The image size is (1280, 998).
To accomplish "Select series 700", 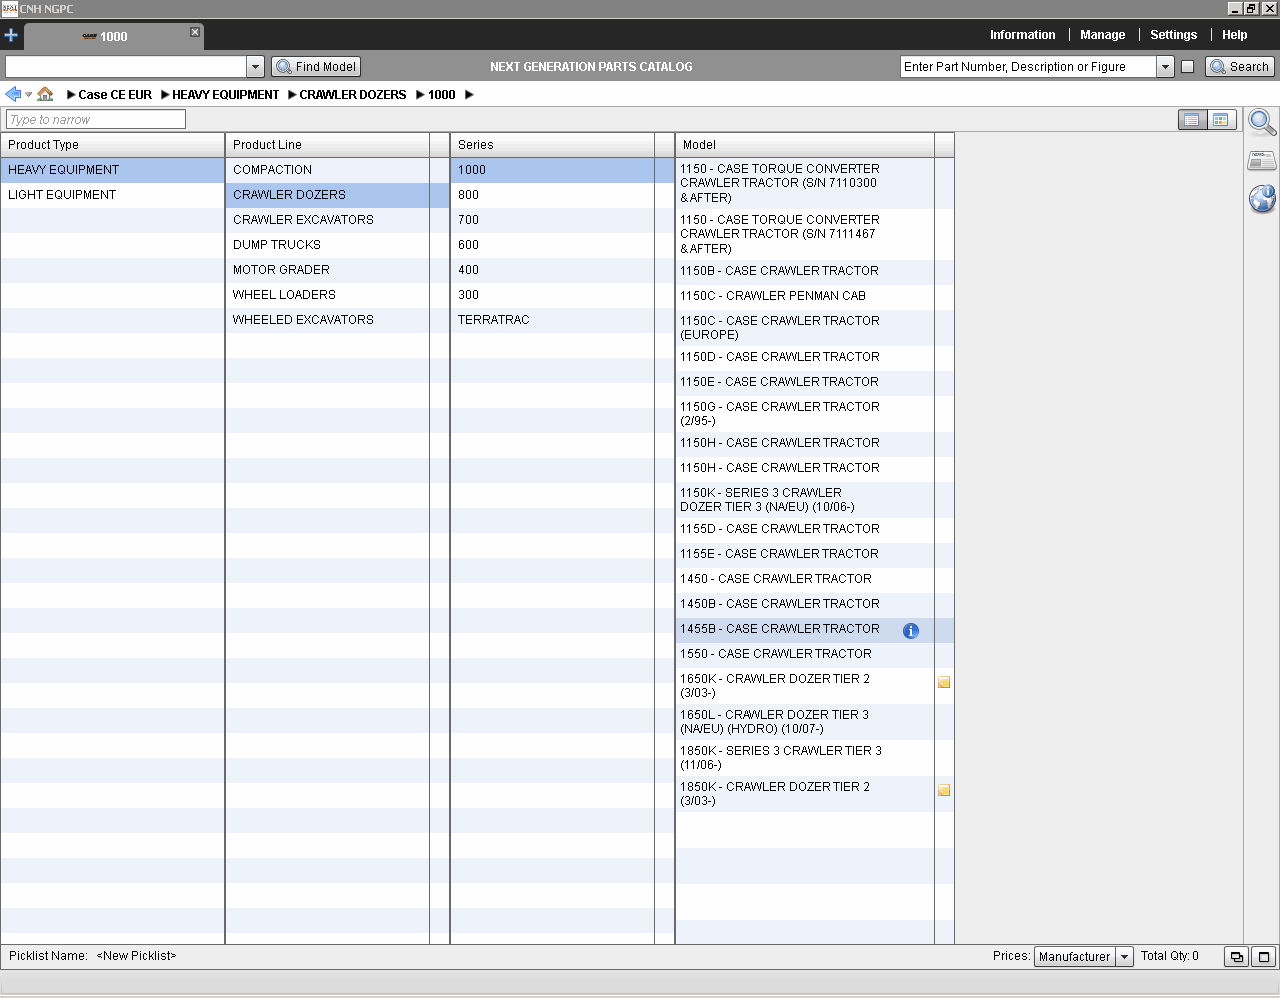I will [x=562, y=220].
